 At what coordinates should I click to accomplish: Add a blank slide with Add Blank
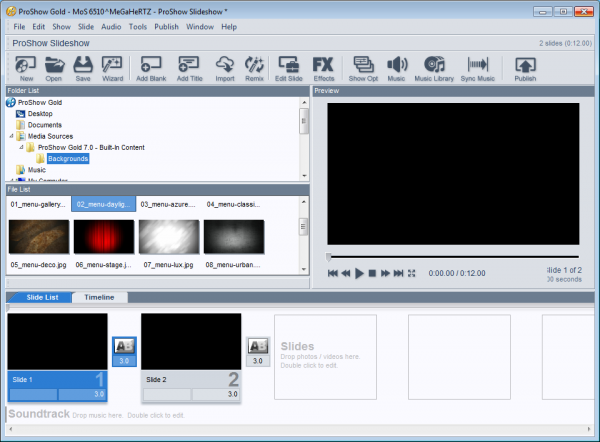[x=151, y=69]
